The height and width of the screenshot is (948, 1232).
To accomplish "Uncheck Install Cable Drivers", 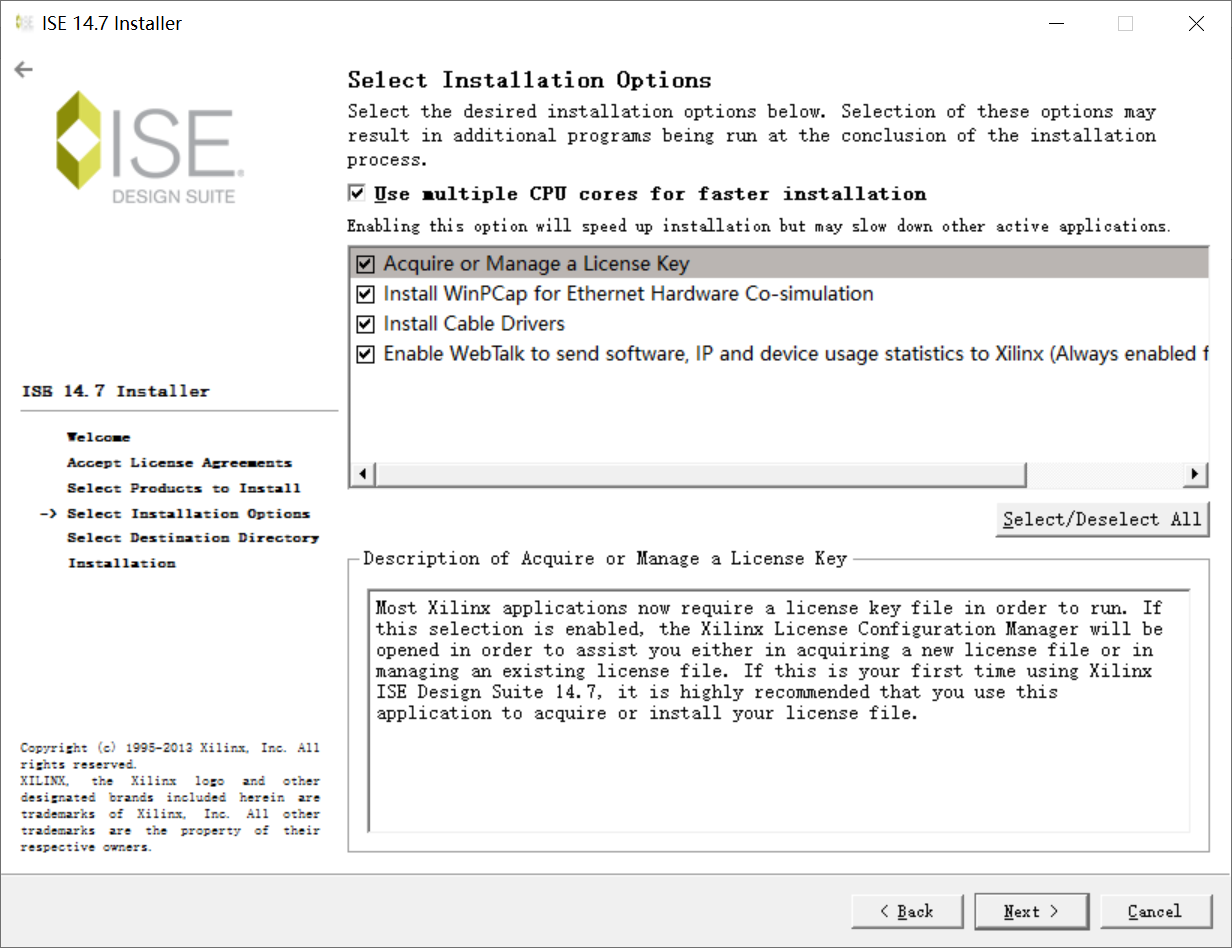I will click(x=365, y=323).
